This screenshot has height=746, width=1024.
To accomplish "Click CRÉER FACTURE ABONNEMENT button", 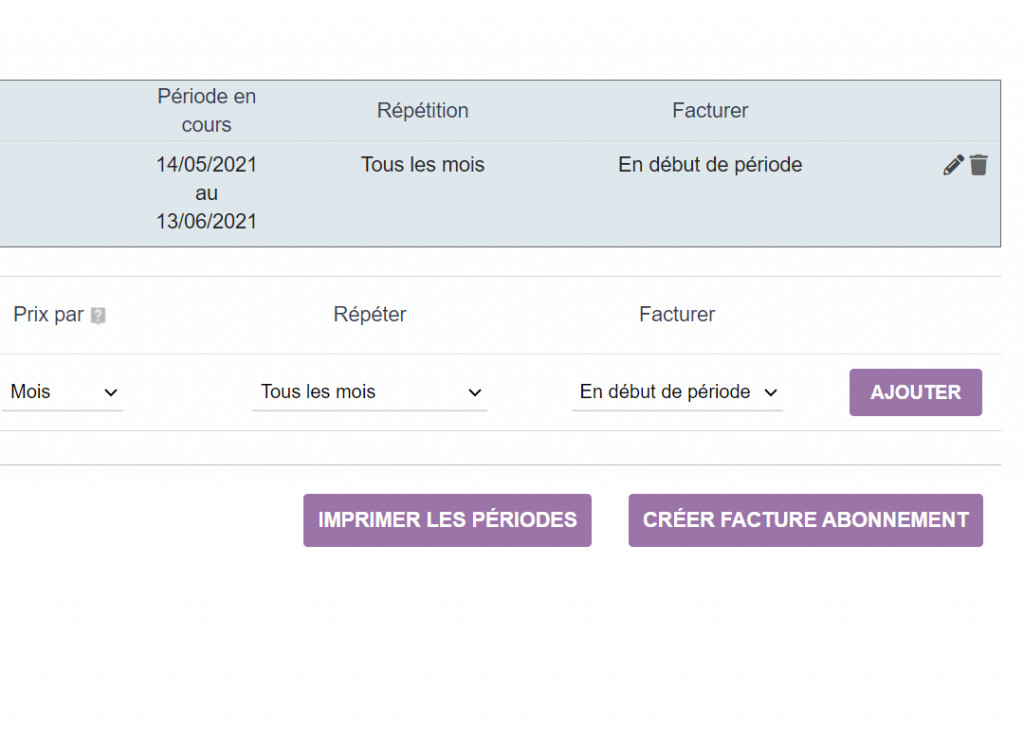I will pyautogui.click(x=805, y=520).
